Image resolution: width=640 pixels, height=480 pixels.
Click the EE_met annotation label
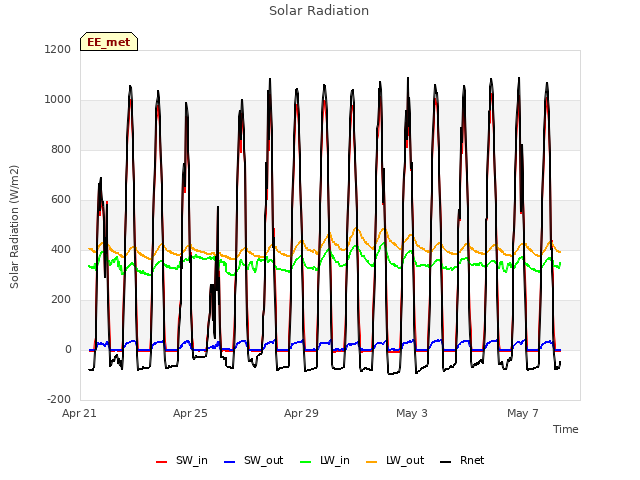point(109,42)
